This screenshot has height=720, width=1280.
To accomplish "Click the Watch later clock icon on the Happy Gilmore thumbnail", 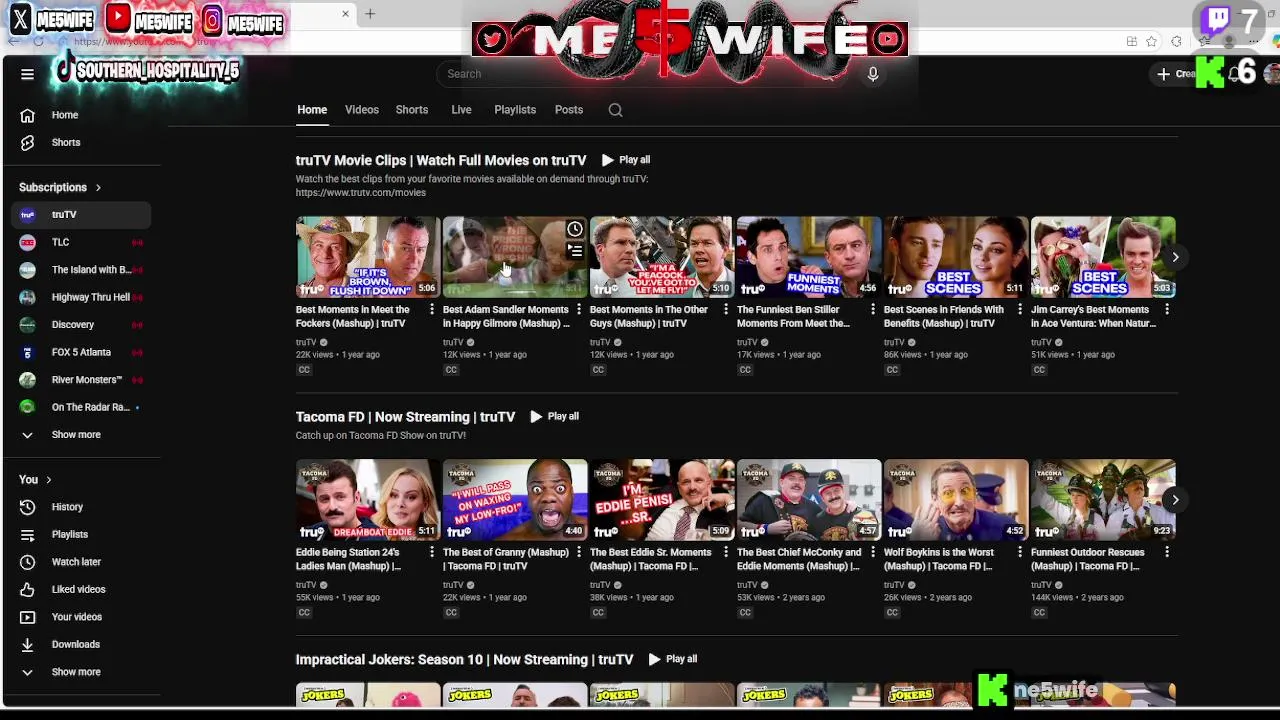I will point(575,229).
